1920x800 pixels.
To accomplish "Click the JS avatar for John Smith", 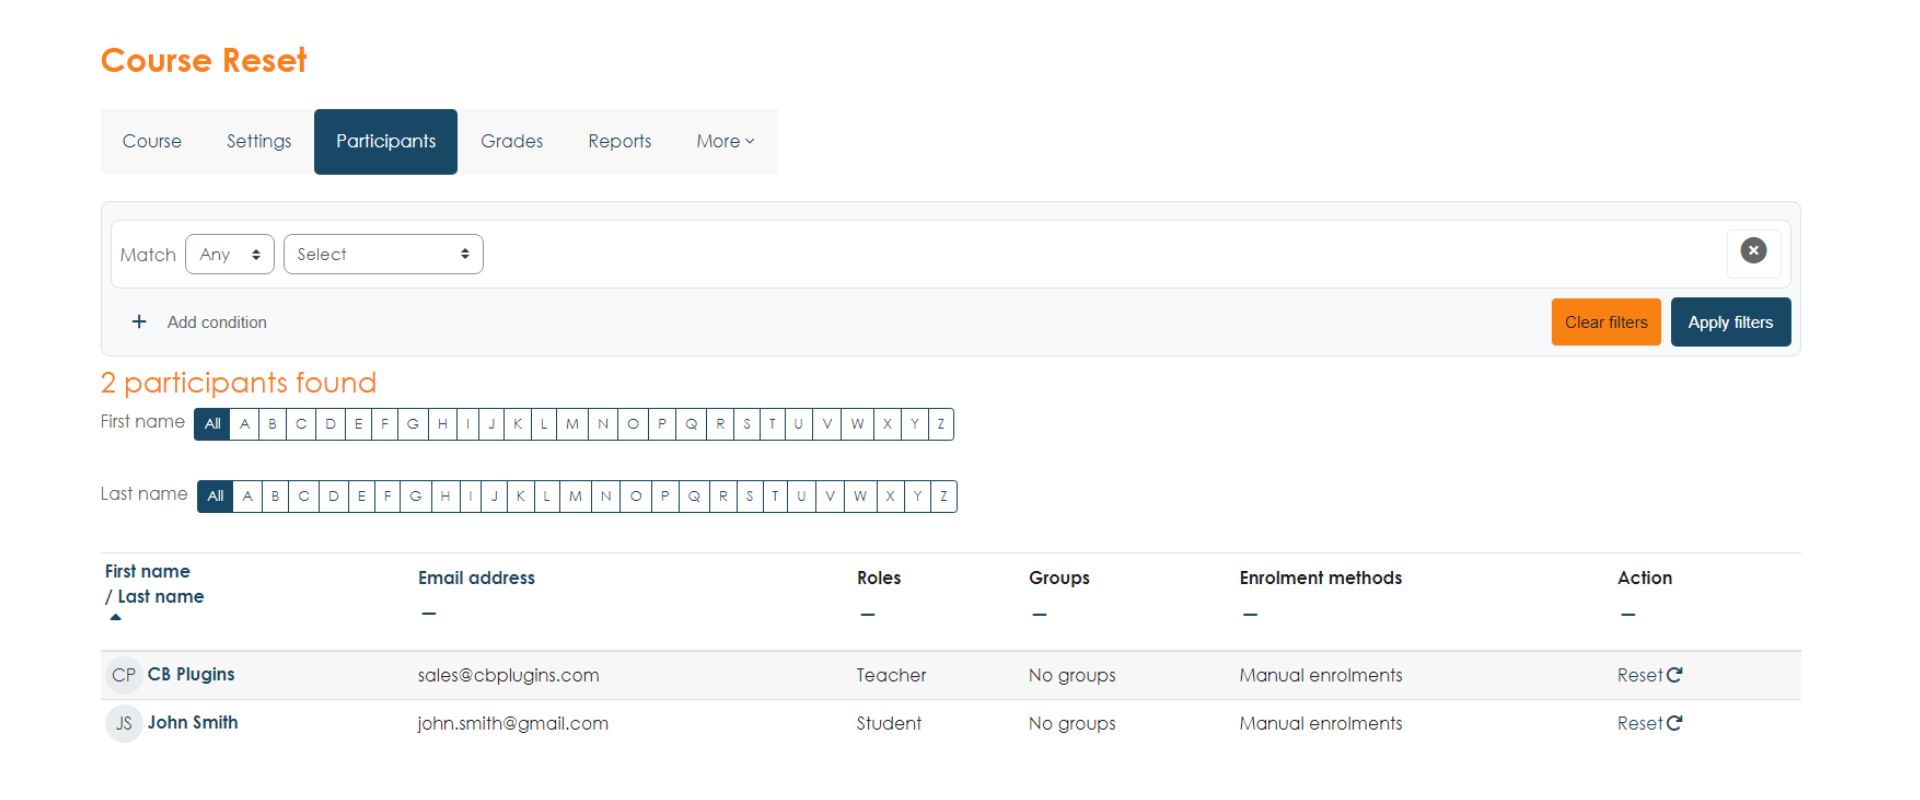I will tap(123, 723).
